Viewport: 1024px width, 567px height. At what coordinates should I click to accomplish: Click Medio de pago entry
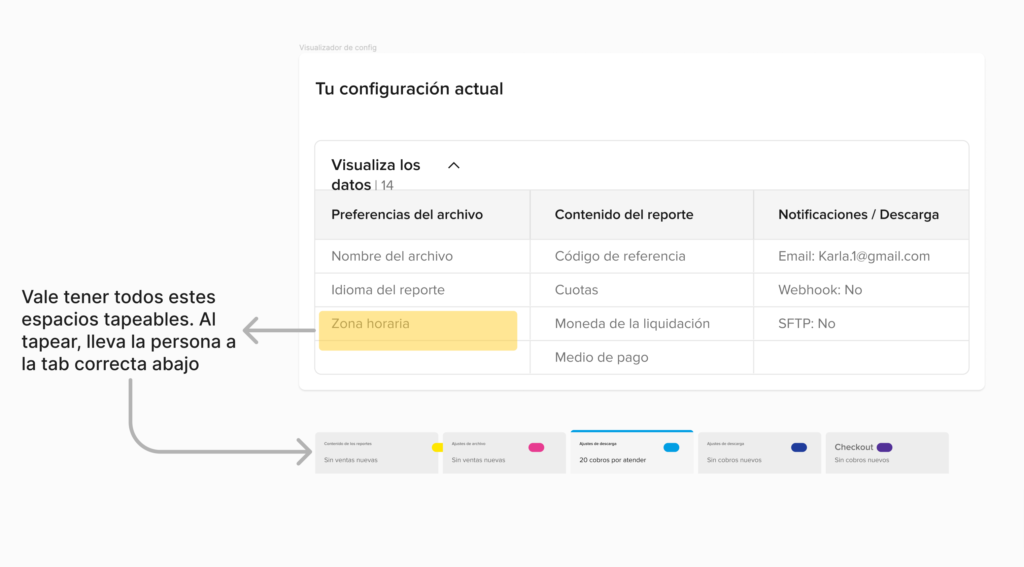[x=602, y=358]
